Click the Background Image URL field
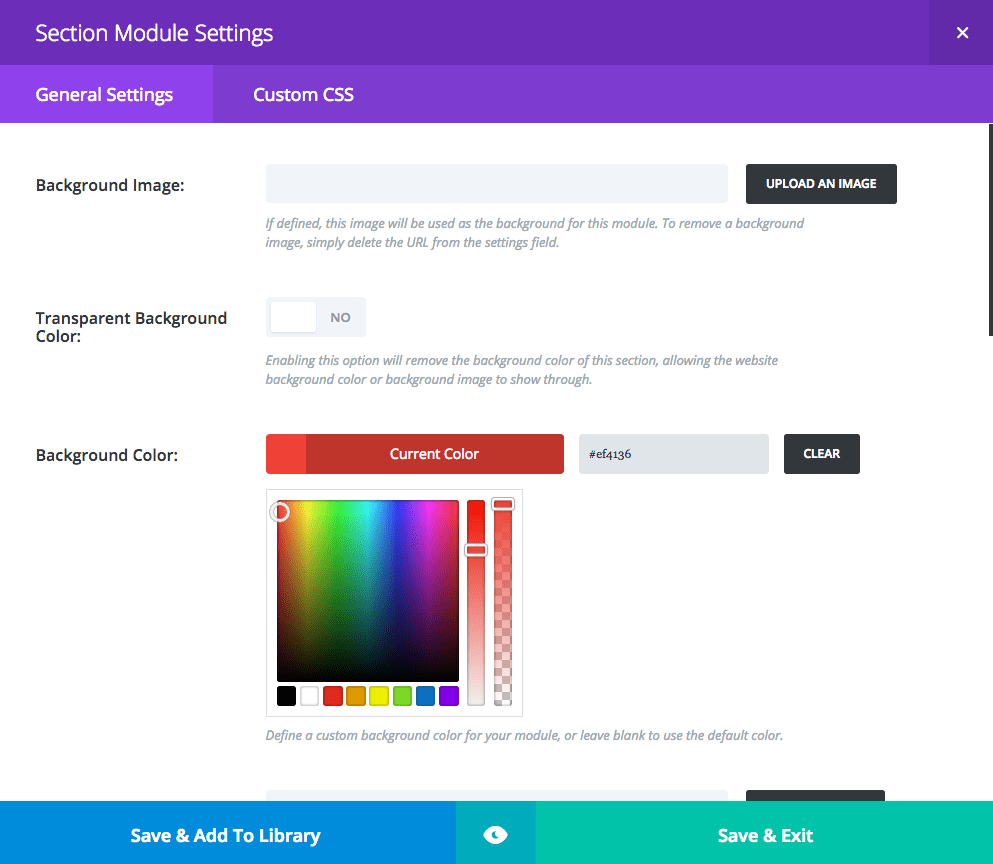Image resolution: width=993 pixels, height=864 pixels. point(496,184)
